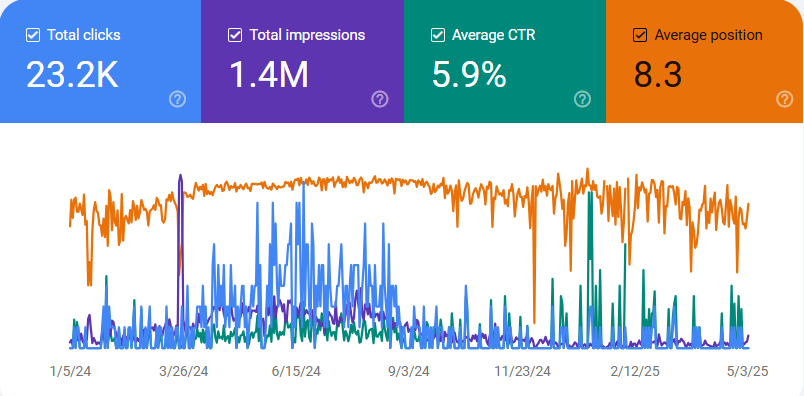Click the 6/15/24 date axis label
This screenshot has height=396, width=804.
pyautogui.click(x=296, y=371)
